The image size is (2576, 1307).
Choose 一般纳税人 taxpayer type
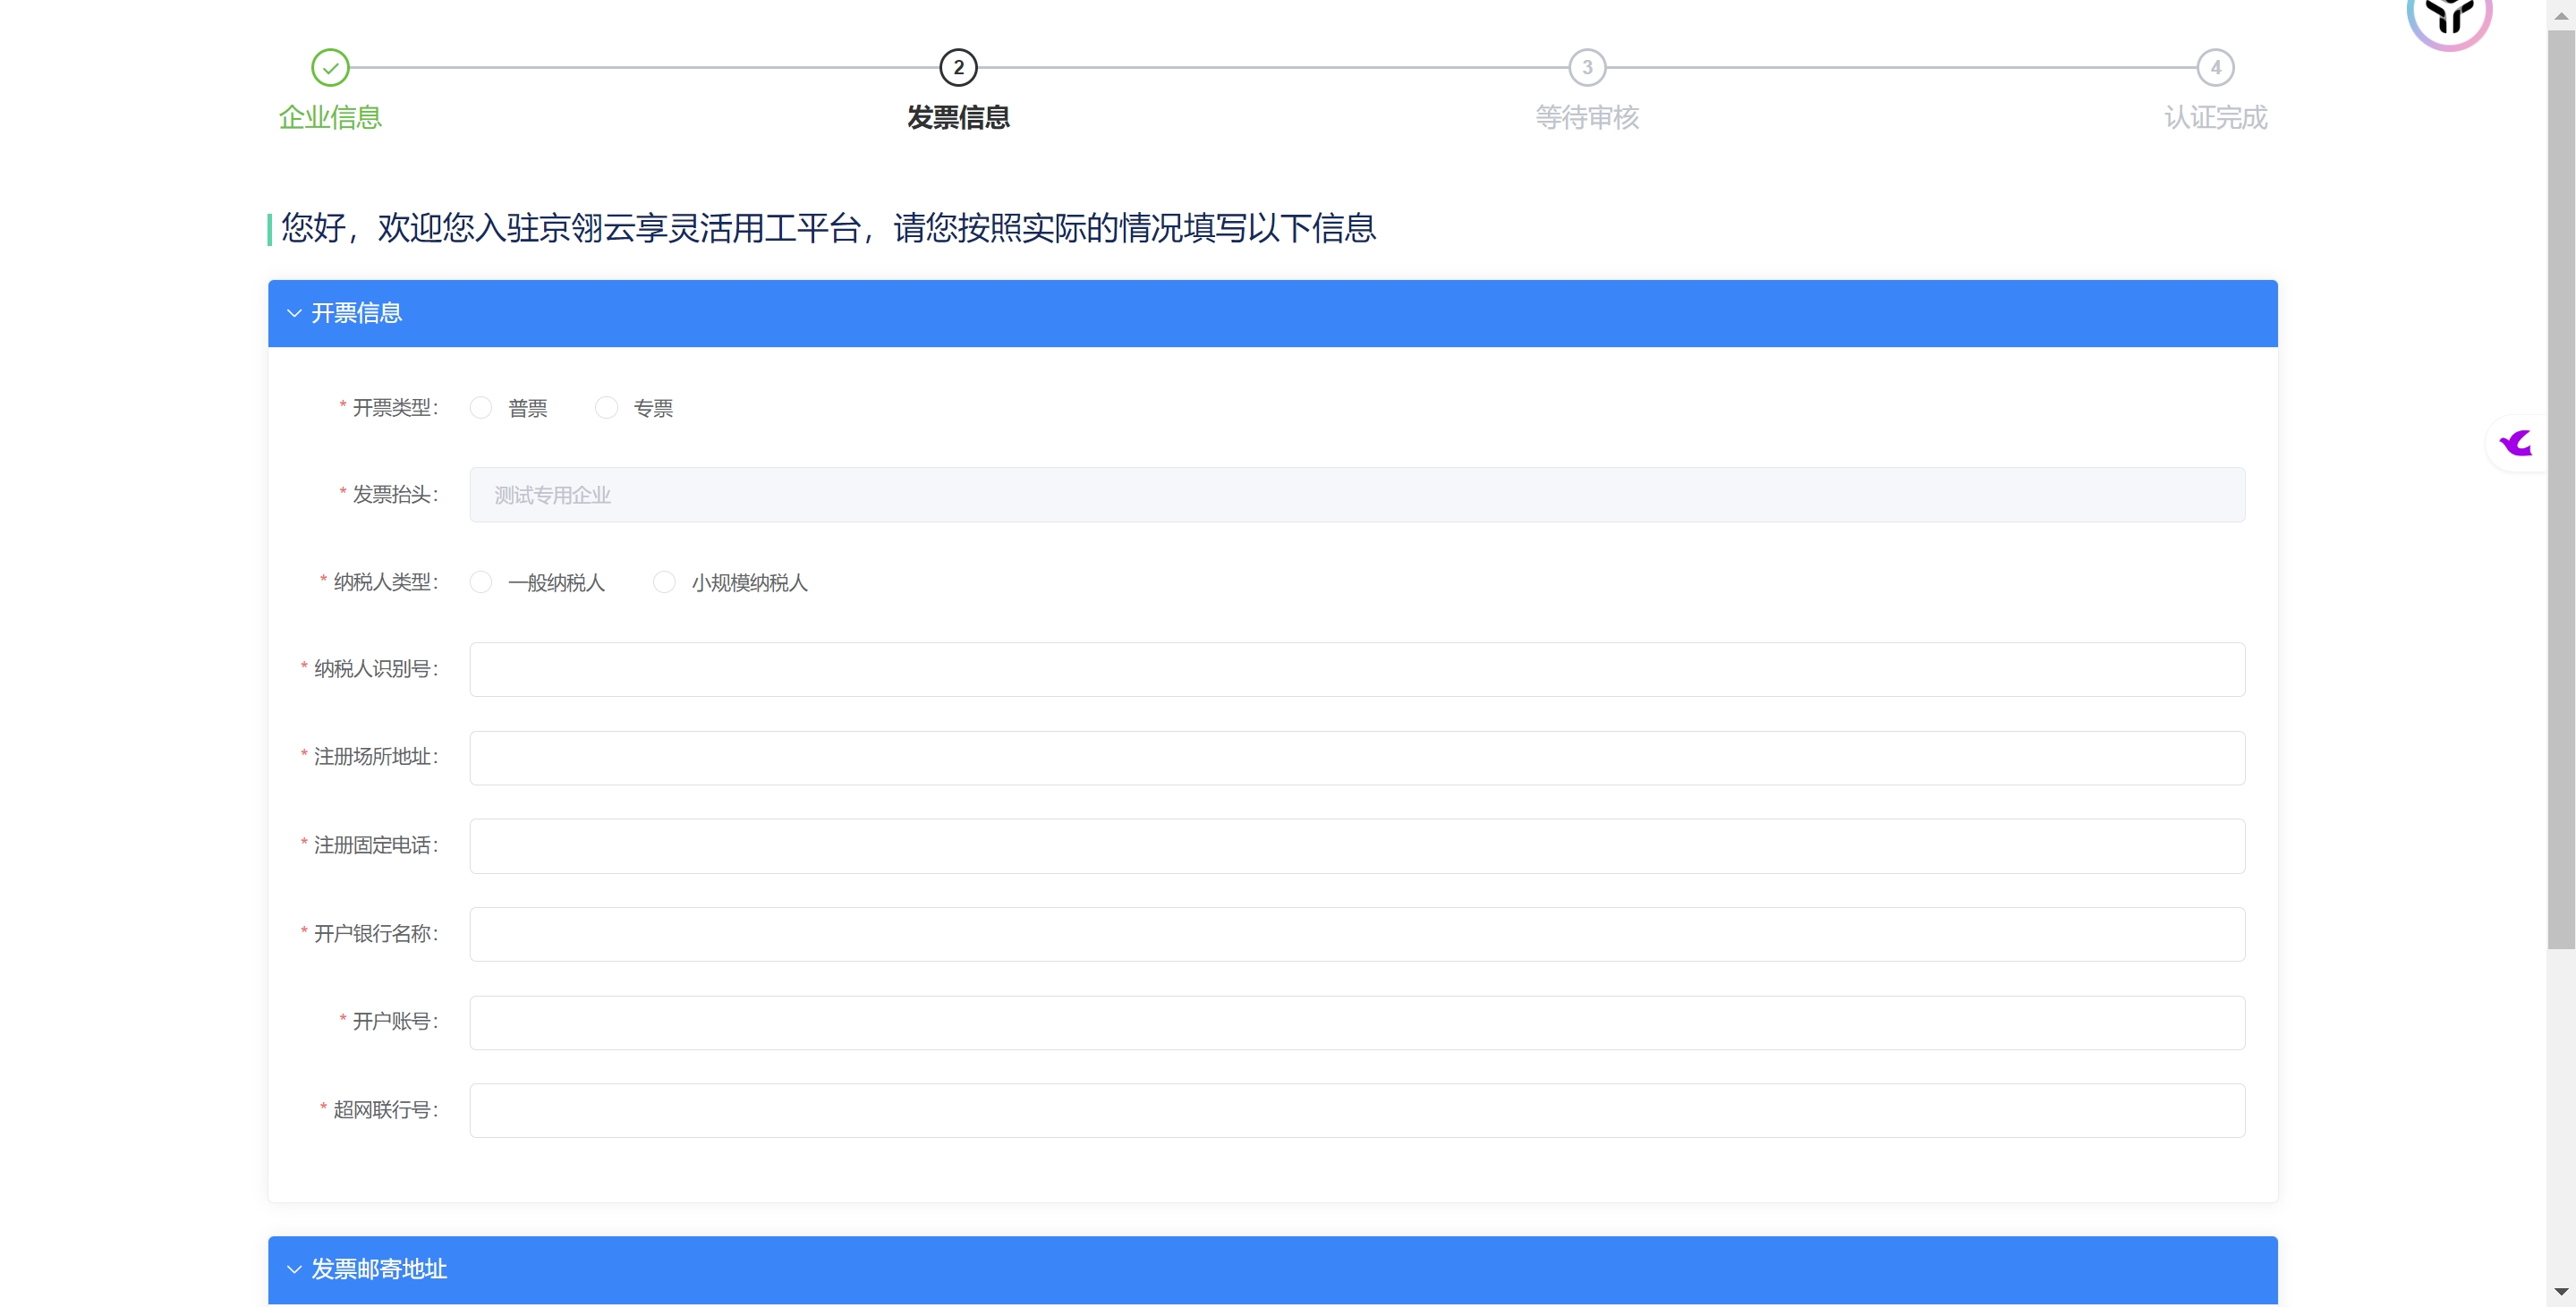pyautogui.click(x=481, y=582)
